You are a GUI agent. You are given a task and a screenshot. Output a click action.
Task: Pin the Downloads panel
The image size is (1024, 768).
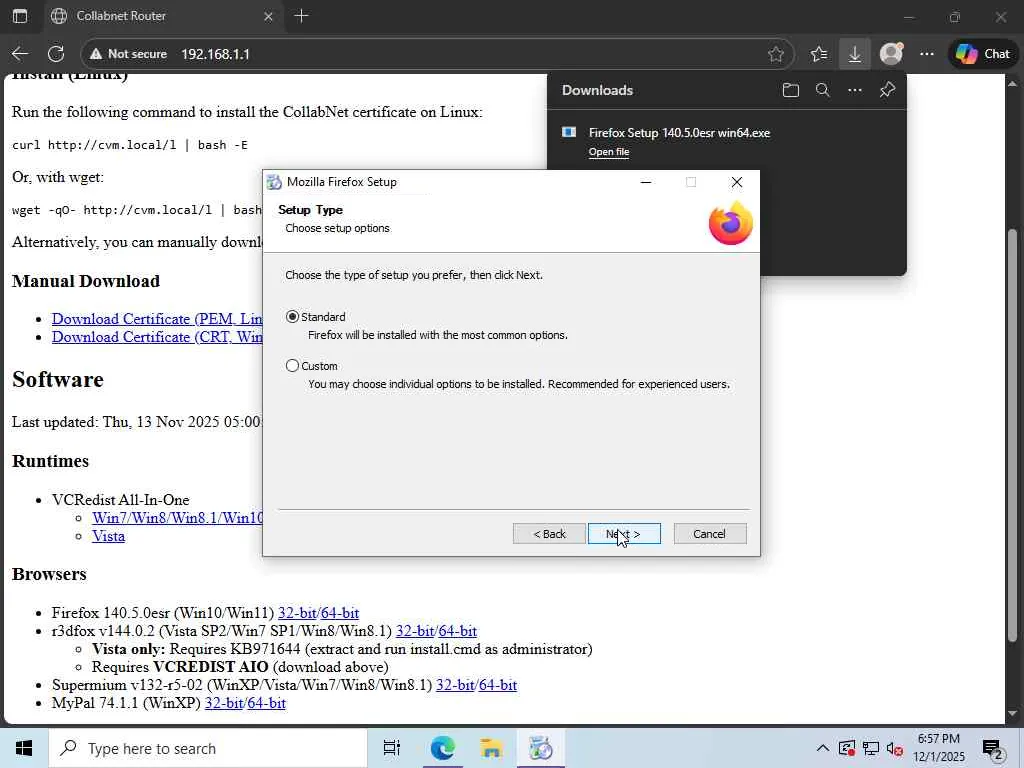pyautogui.click(x=887, y=90)
